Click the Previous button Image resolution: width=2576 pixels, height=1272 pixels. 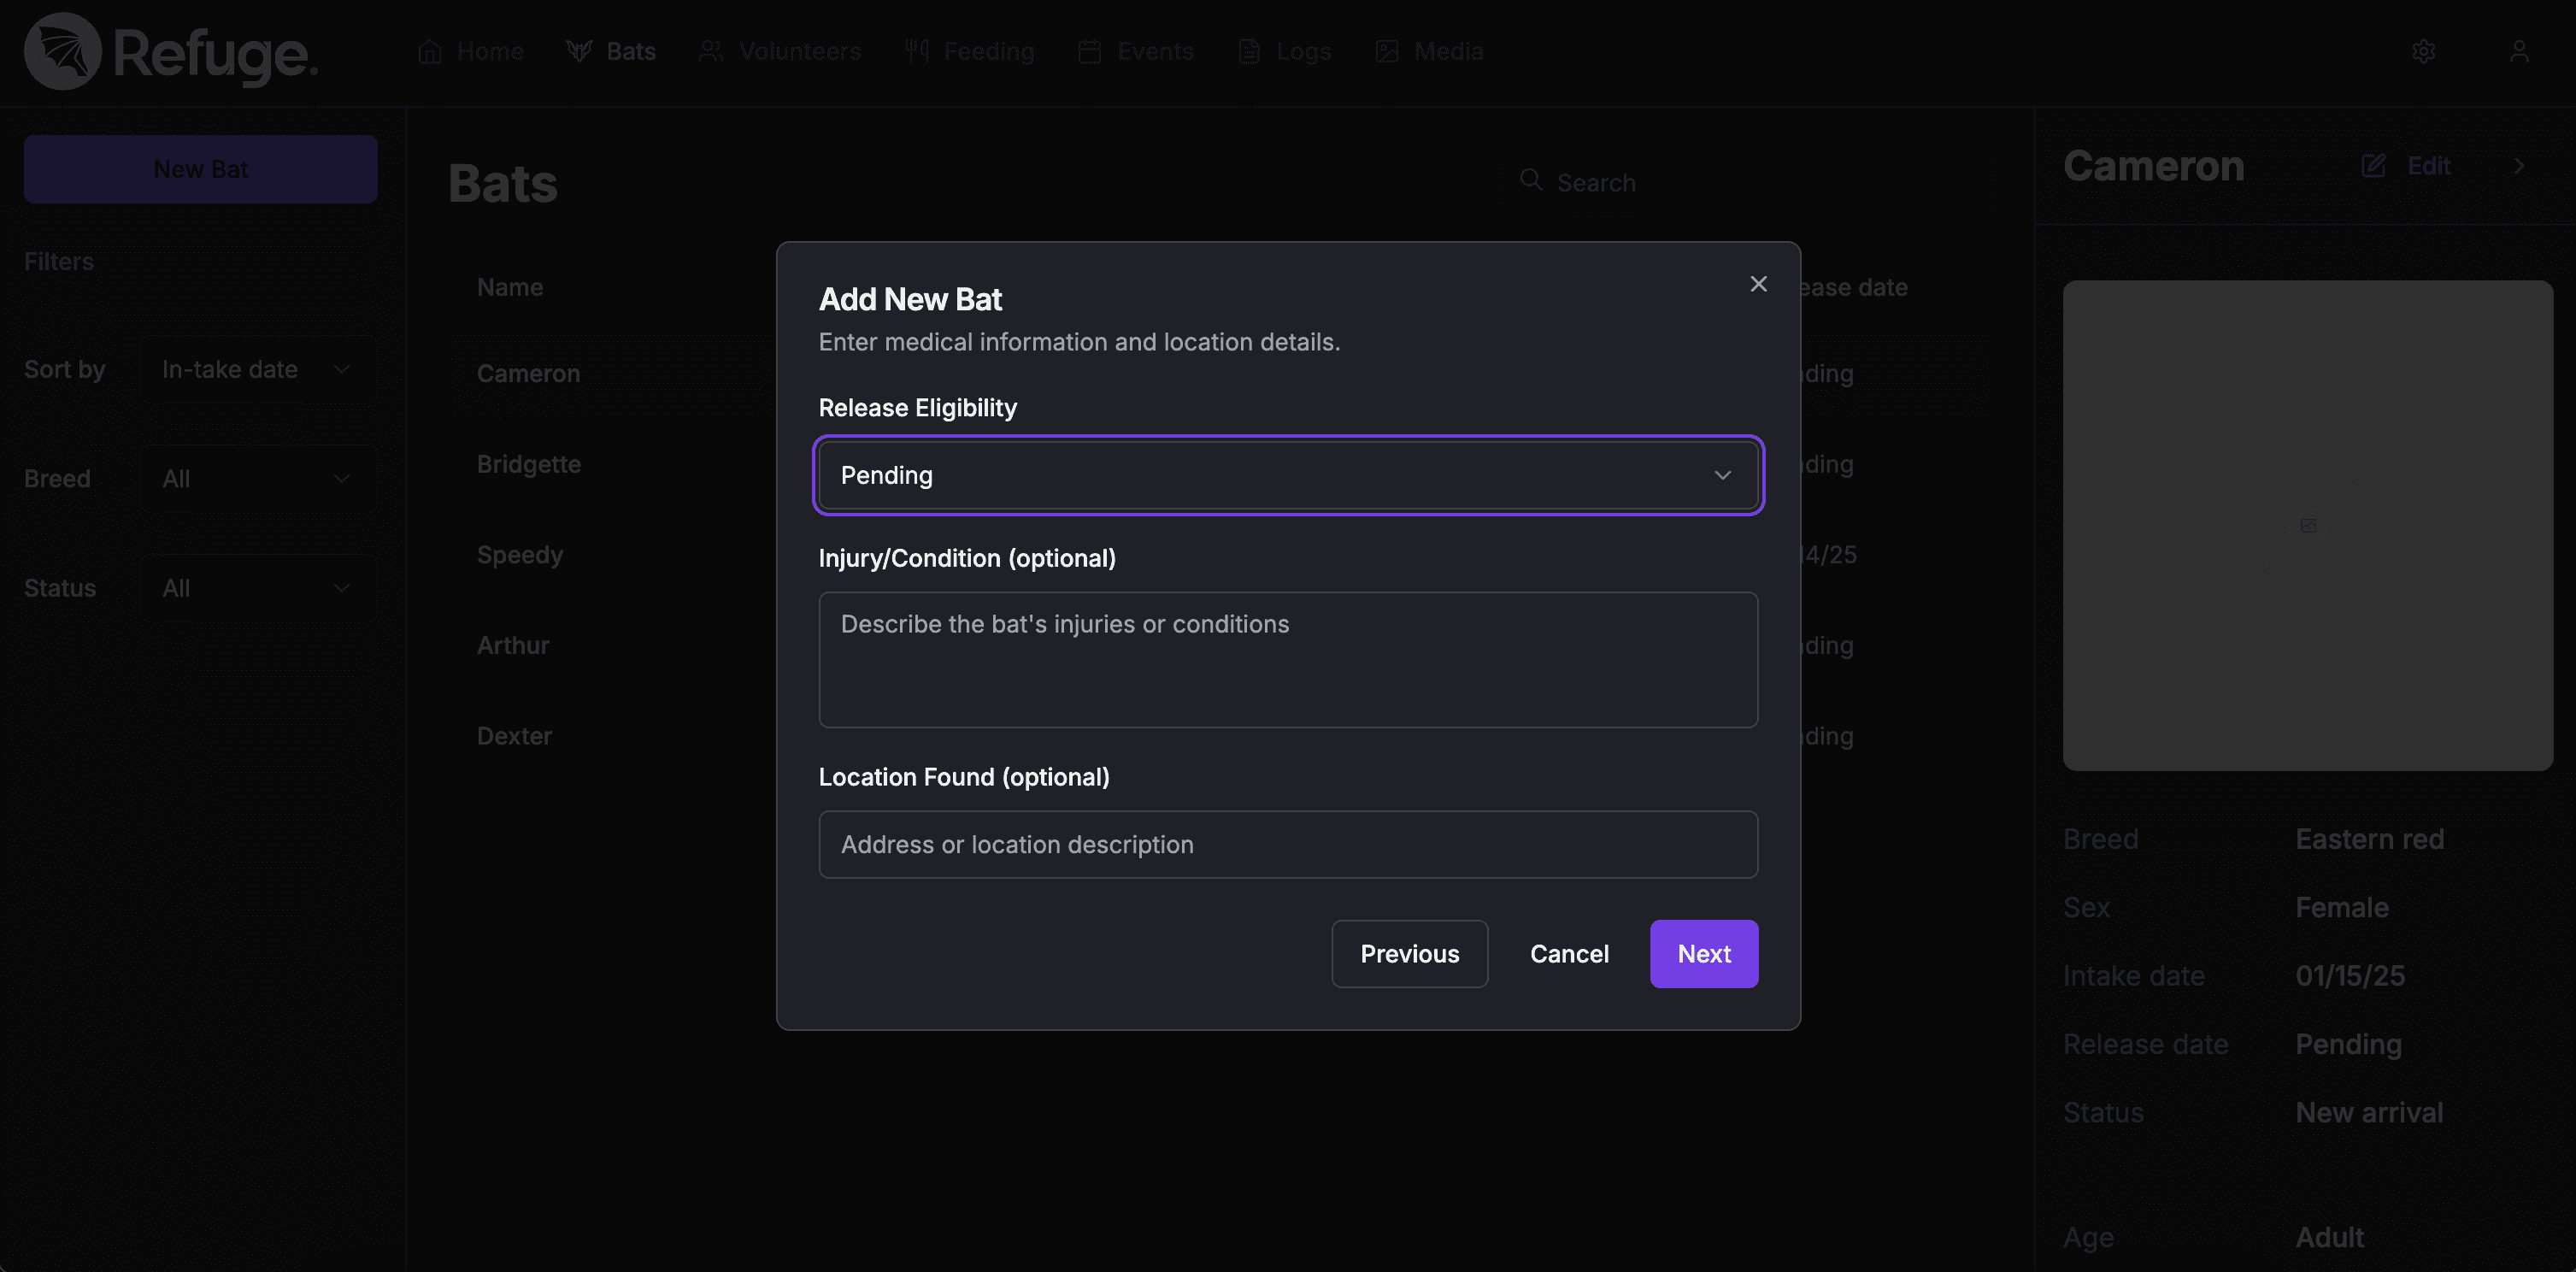click(x=1409, y=954)
